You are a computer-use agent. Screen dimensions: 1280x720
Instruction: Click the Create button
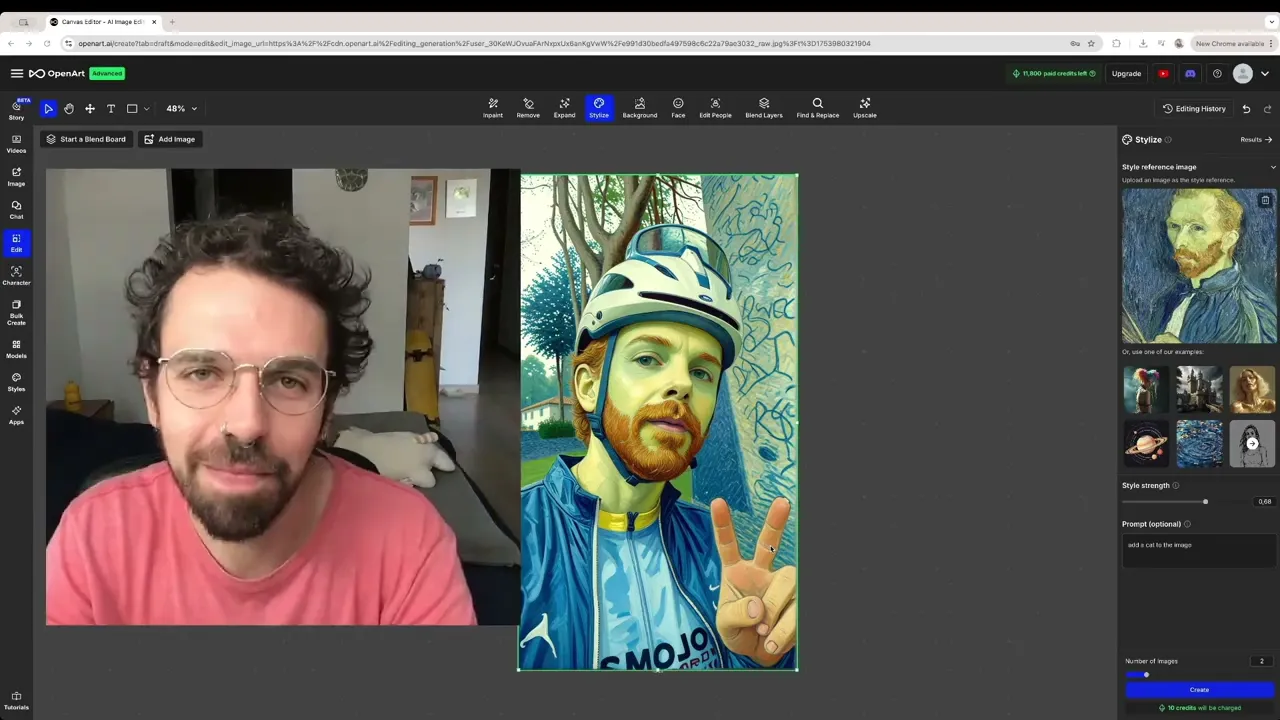pos(1199,690)
